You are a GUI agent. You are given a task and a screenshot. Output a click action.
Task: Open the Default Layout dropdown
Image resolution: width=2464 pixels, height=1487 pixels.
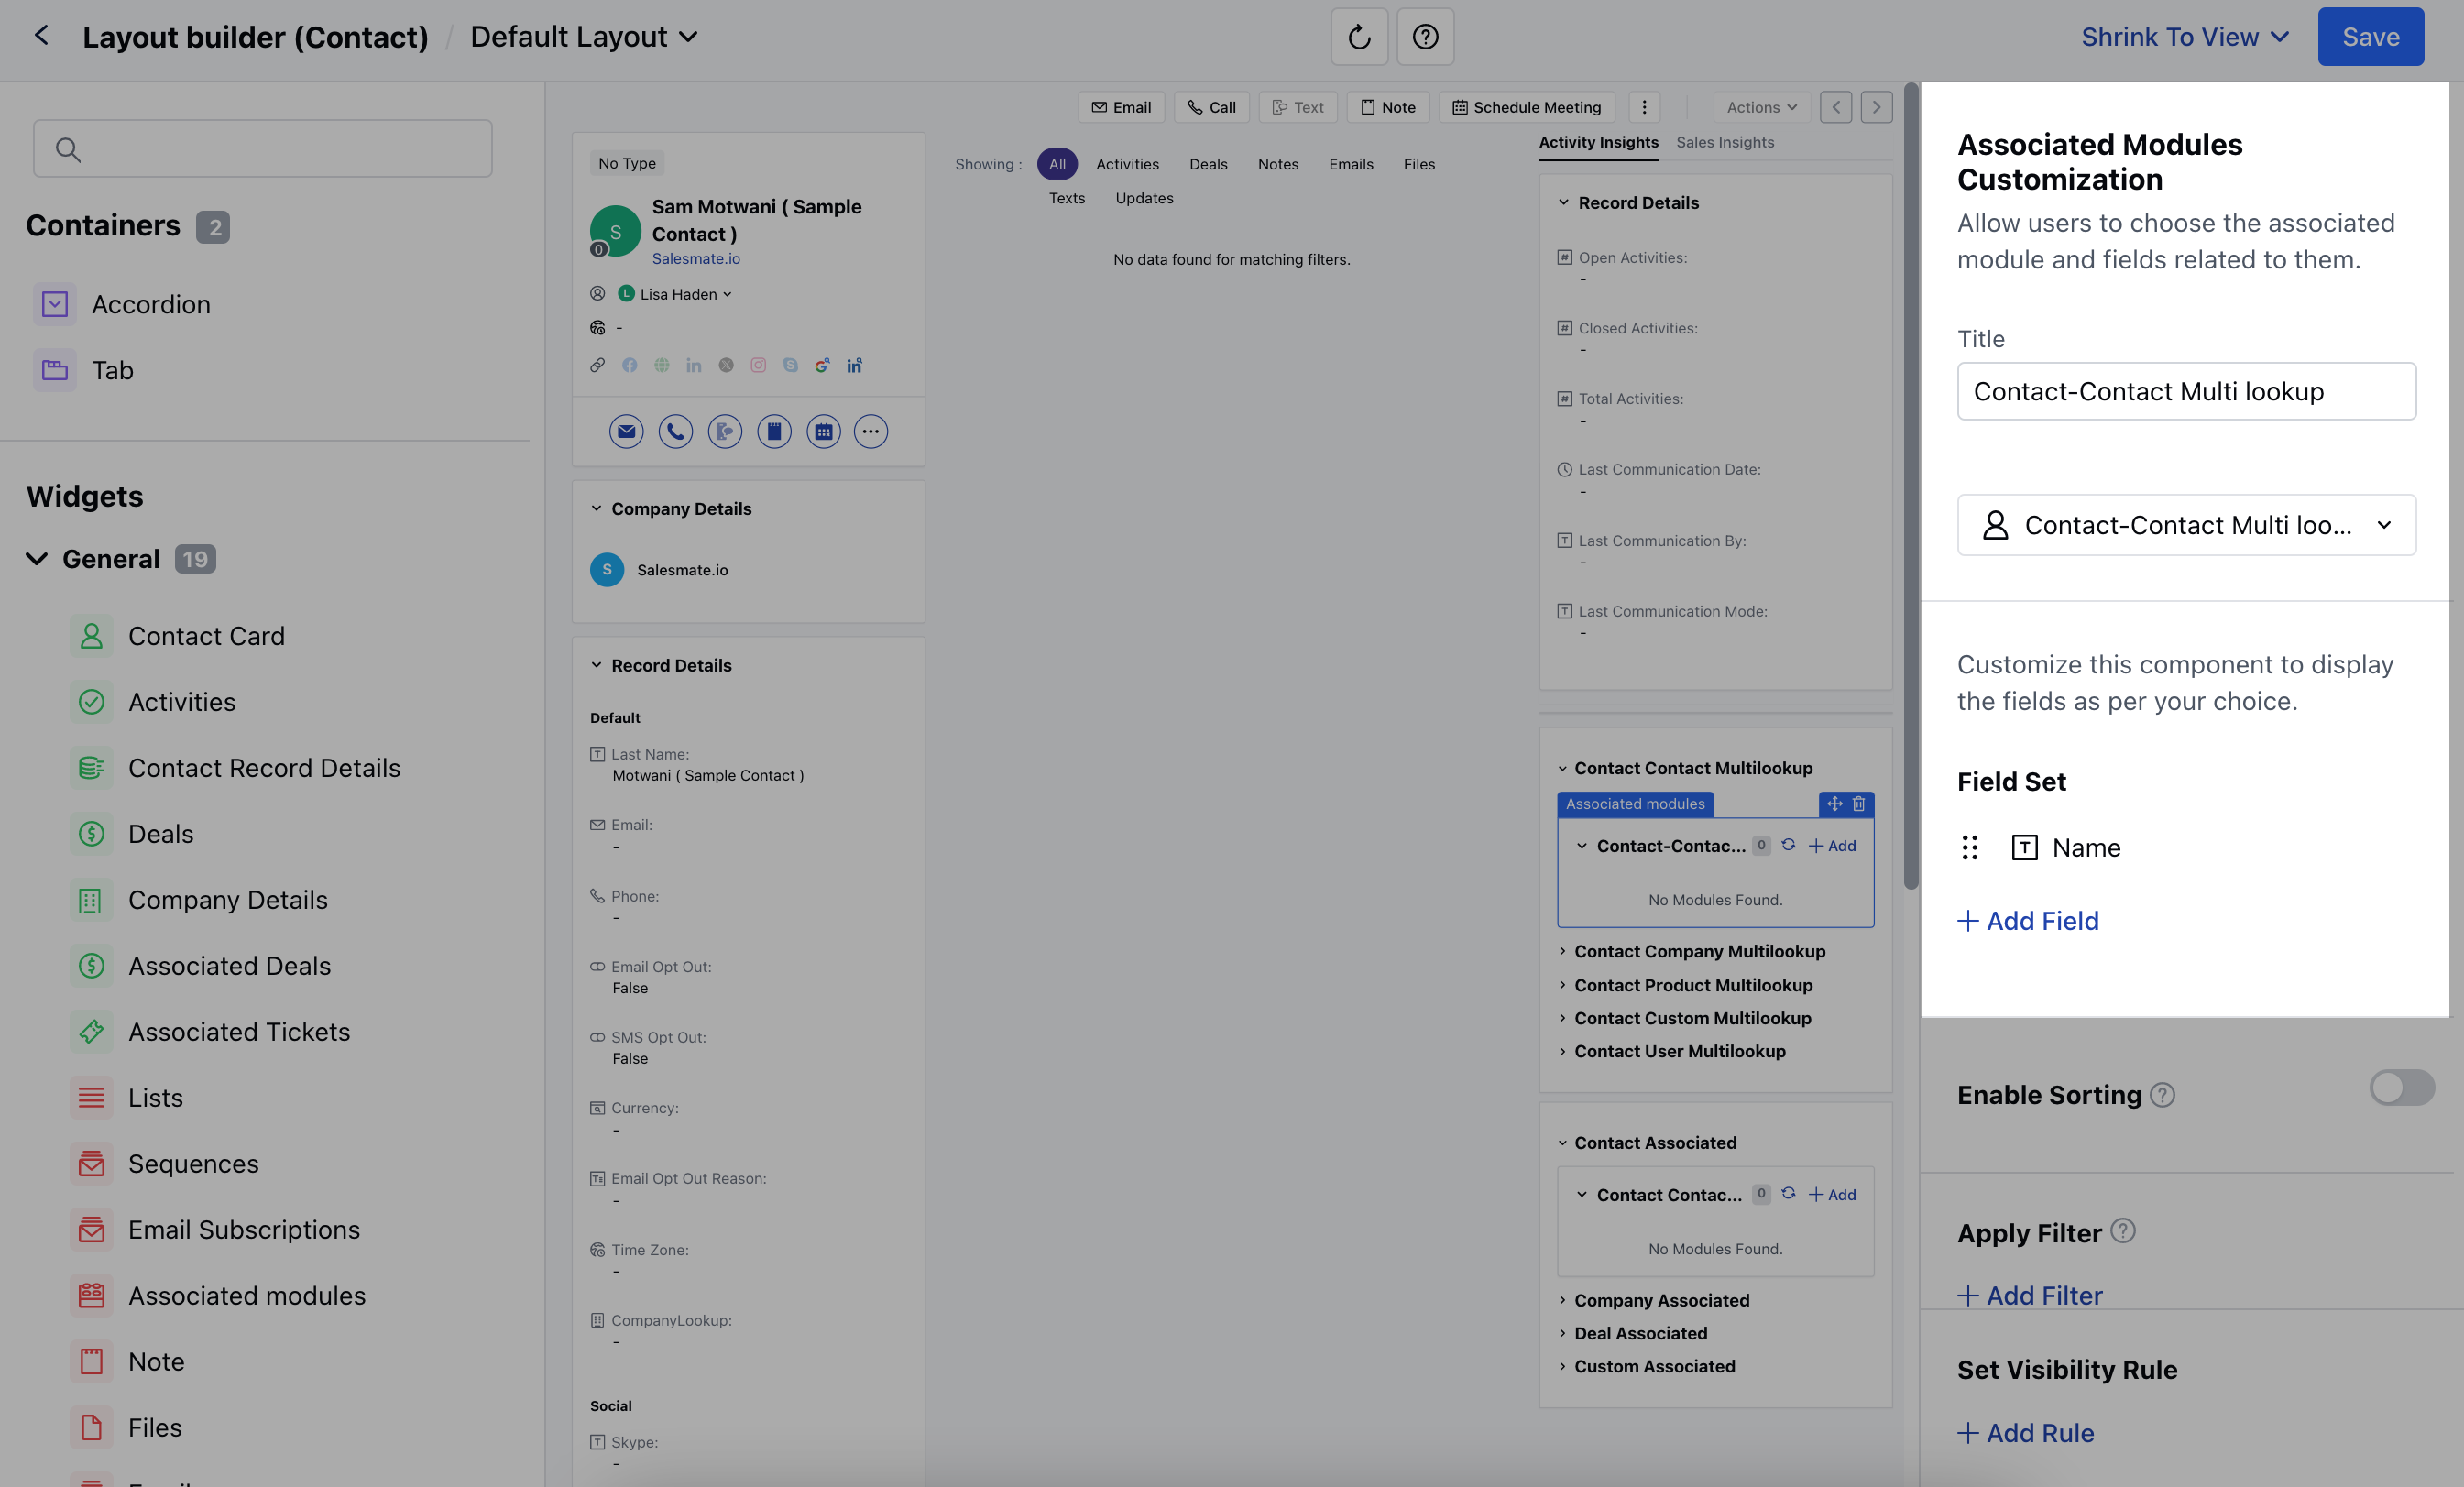pos(584,37)
